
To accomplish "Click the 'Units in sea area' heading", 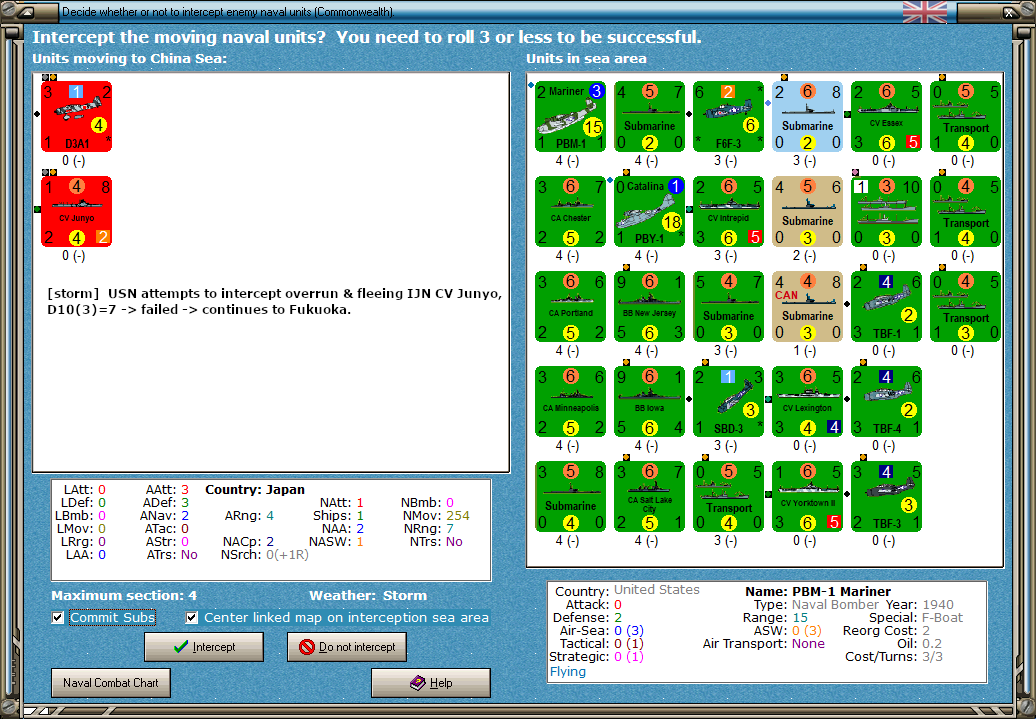I will click(586, 58).
